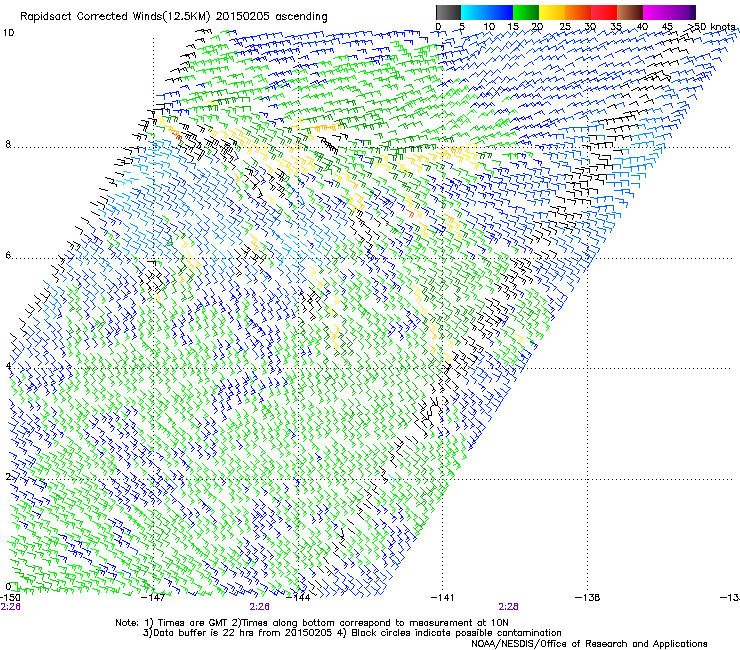
Task: Pick the yellow 20-25 knots legend swatch
Action: 552,12
